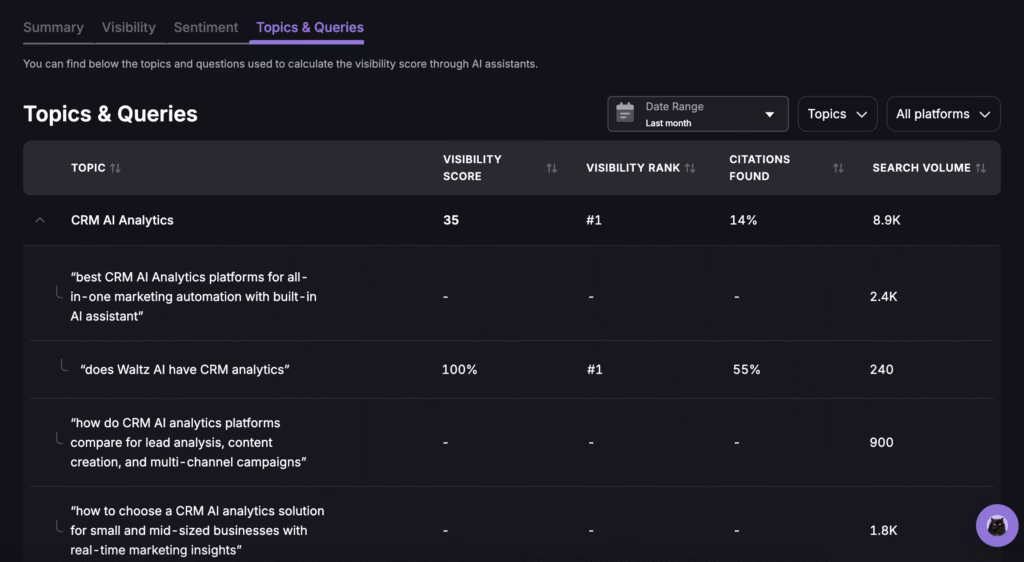
Task: Click the "does Waltz AI have CRM analytics" query
Action: click(x=185, y=370)
